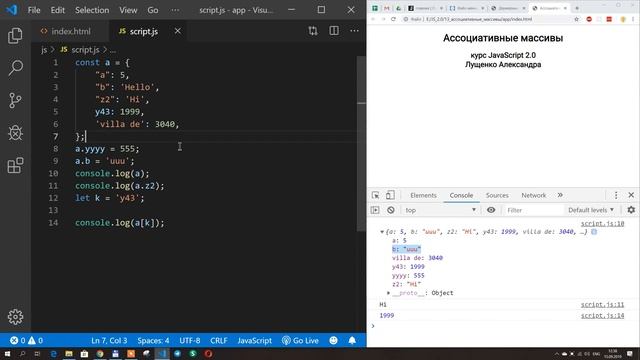Open Windows taskbar search

[22, 353]
